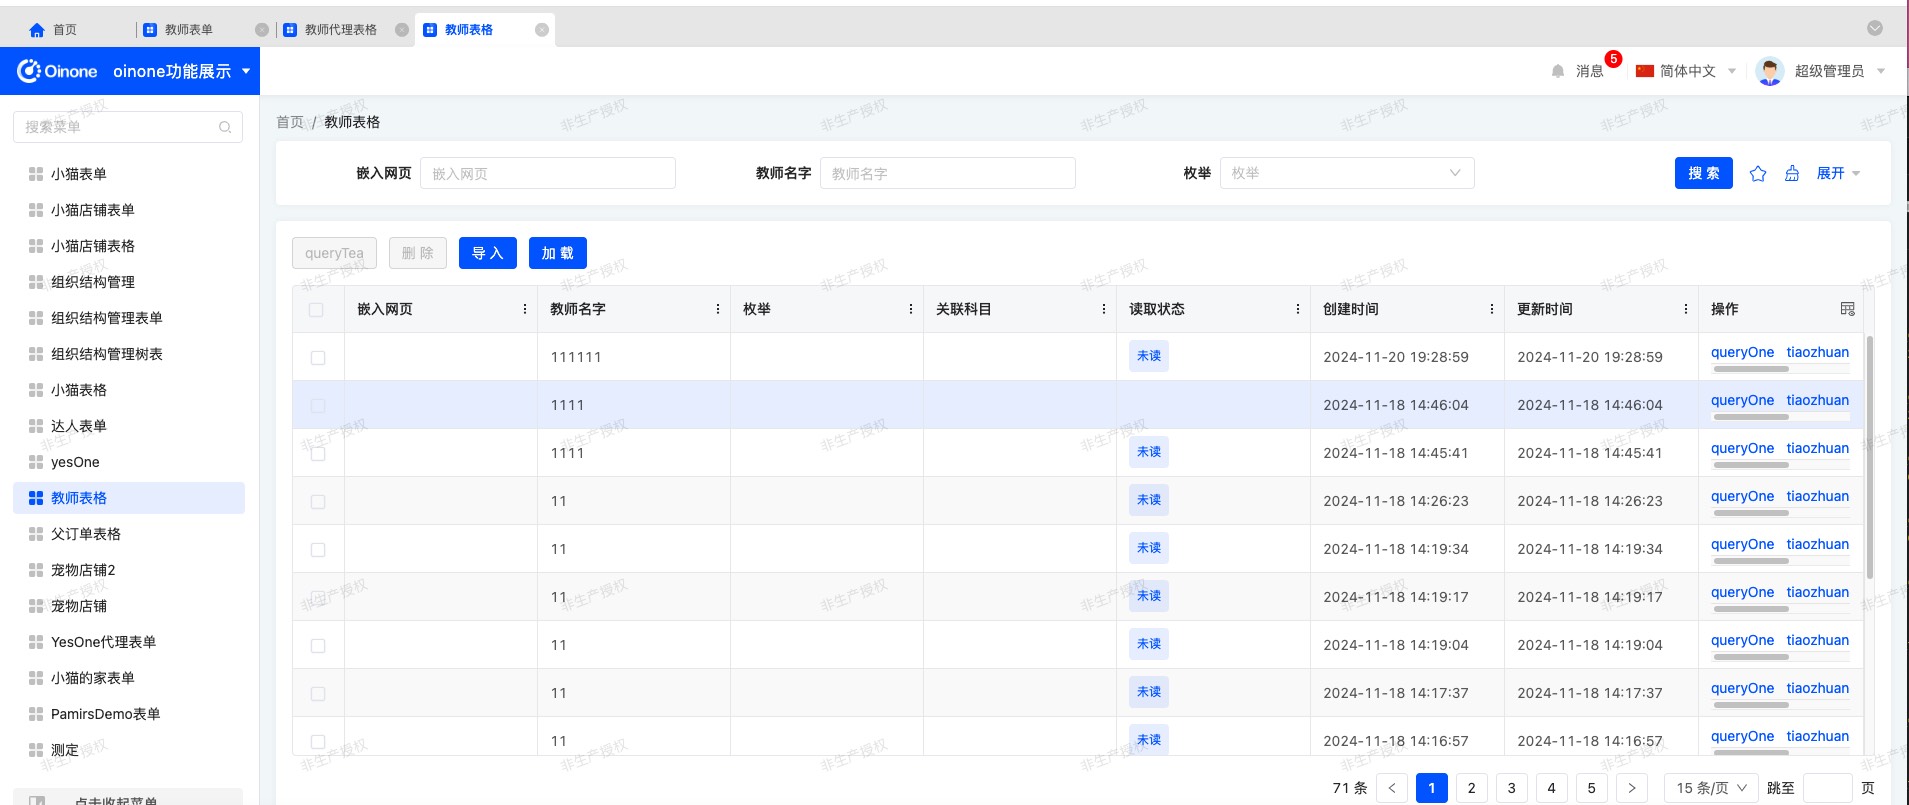1909x805 pixels.
Task: Click the Oinone logo
Action: [58, 71]
